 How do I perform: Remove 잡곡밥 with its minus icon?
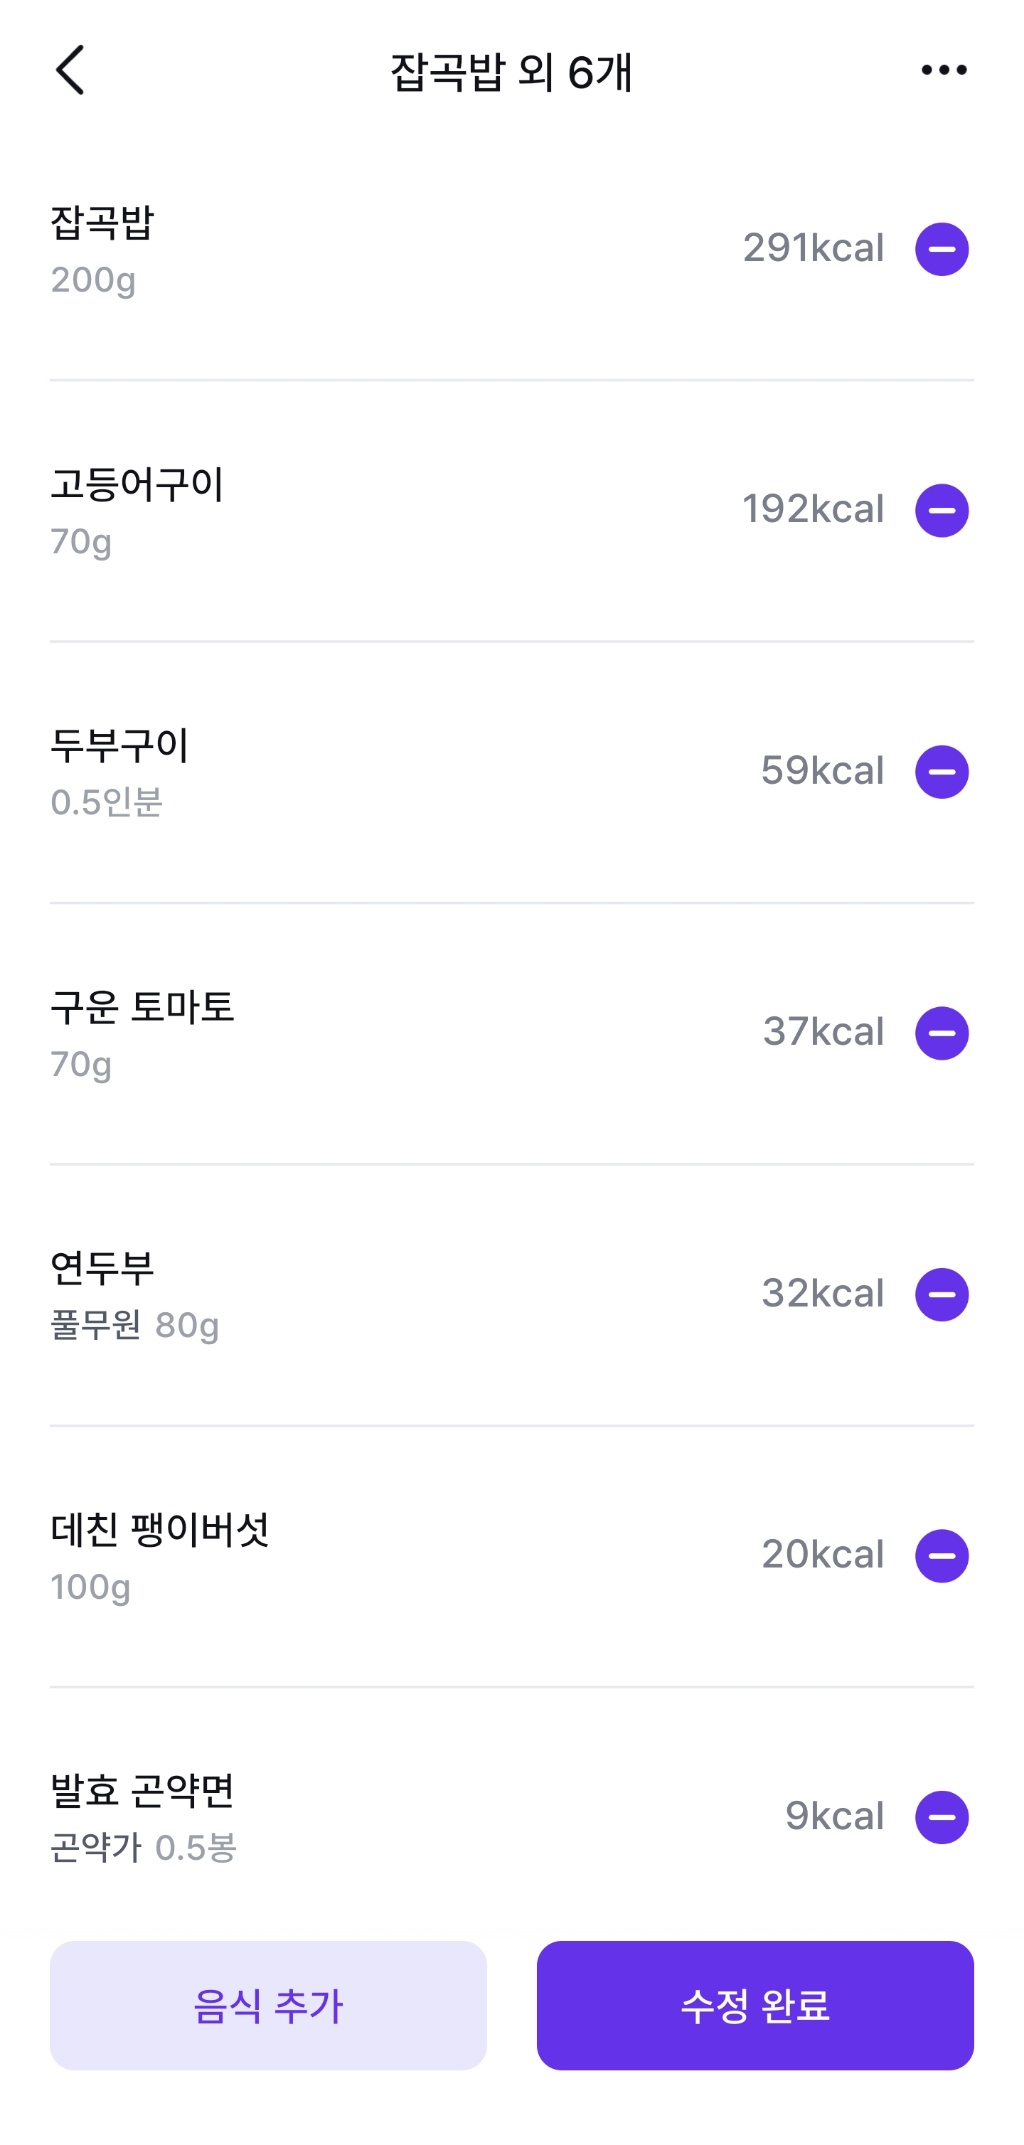tap(942, 249)
